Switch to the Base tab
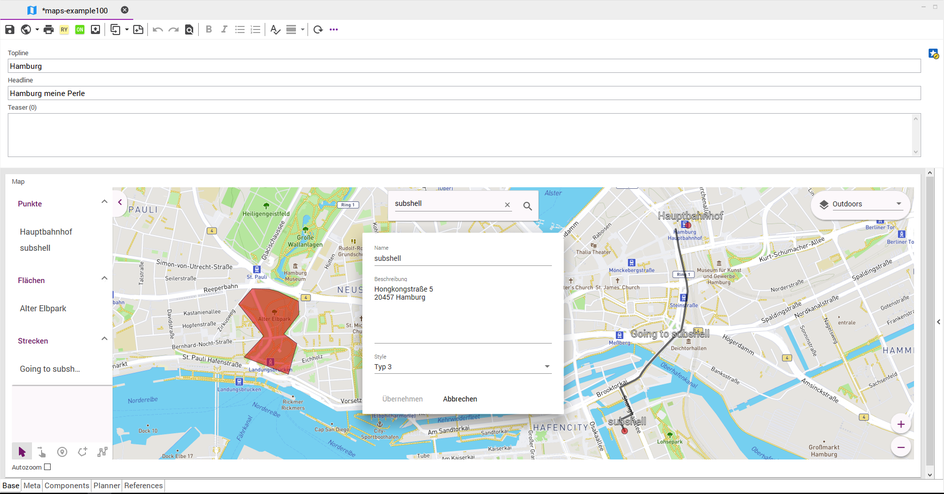Image resolution: width=944 pixels, height=494 pixels. pos(11,486)
